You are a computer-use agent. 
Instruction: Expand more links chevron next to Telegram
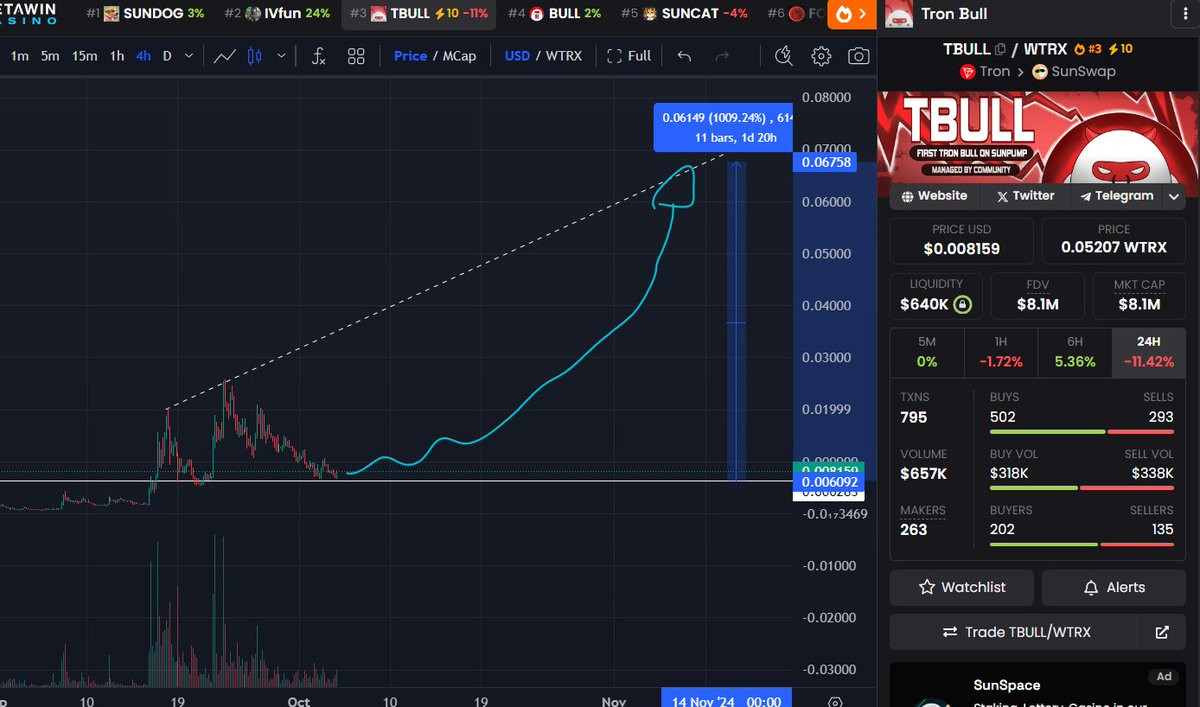pyautogui.click(x=1174, y=197)
